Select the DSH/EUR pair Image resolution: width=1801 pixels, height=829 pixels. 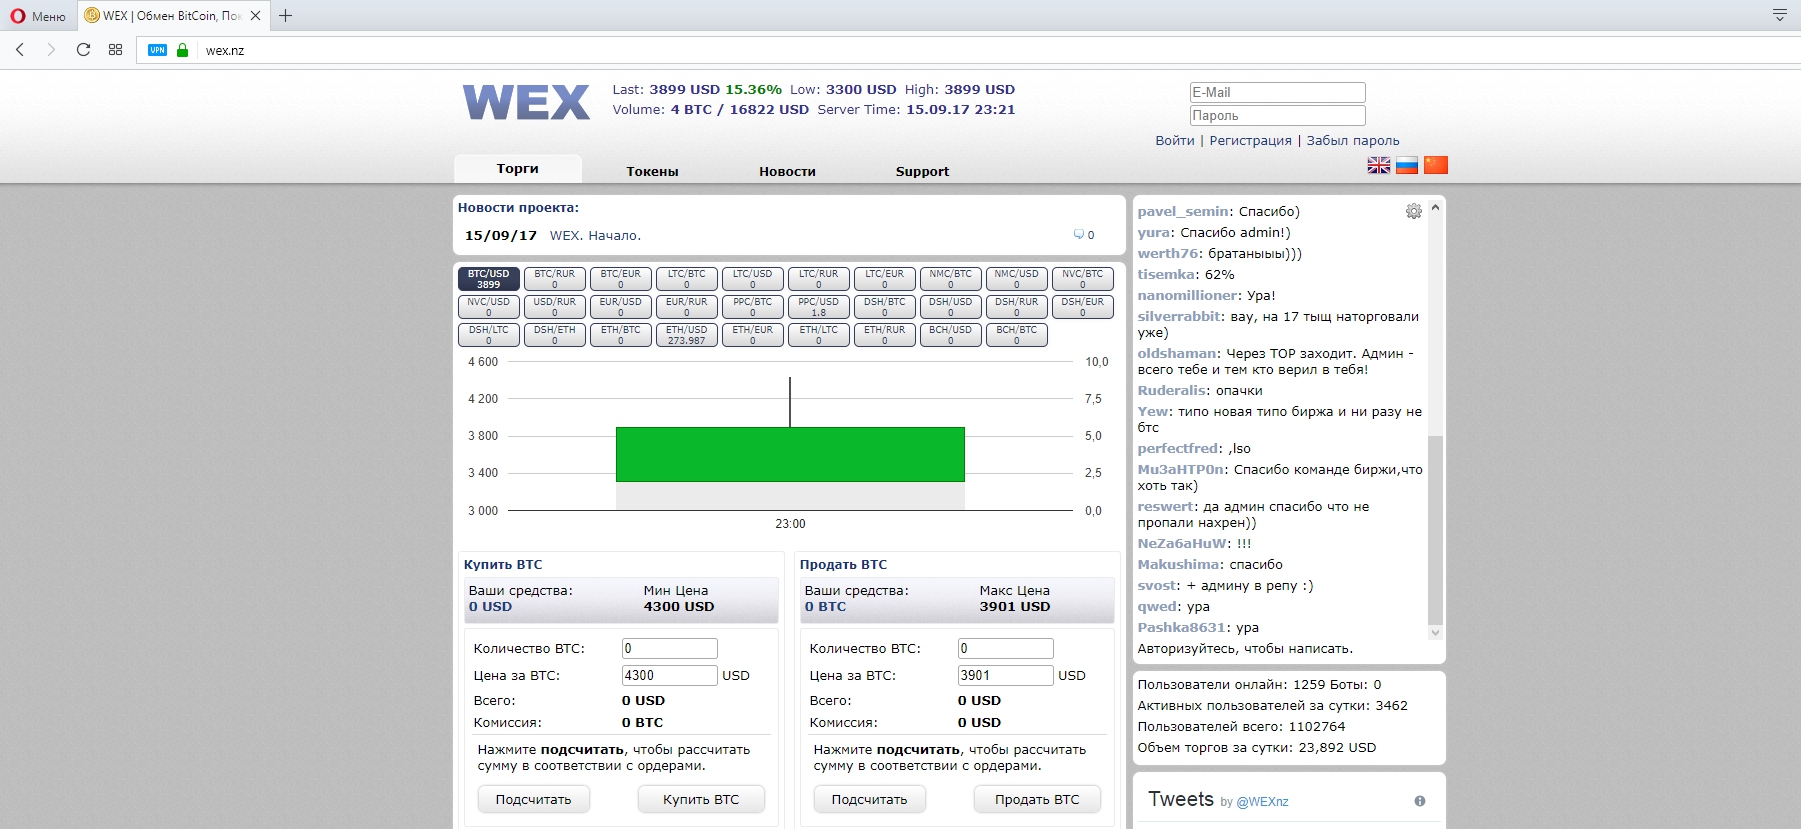click(x=1083, y=307)
